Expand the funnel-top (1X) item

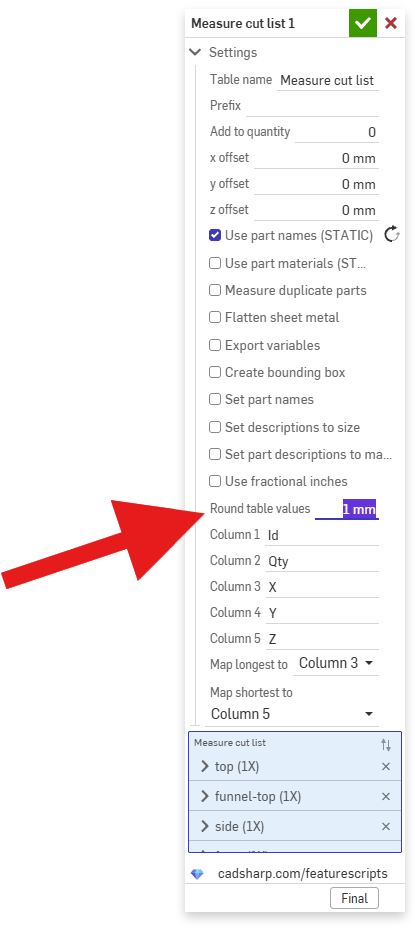click(205, 796)
